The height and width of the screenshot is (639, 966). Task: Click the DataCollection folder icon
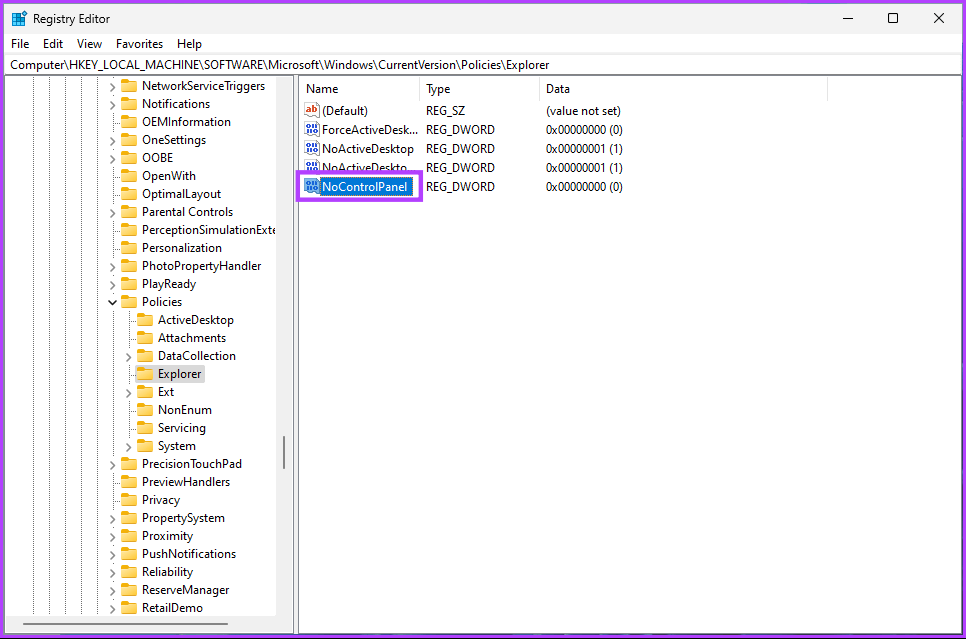(145, 356)
